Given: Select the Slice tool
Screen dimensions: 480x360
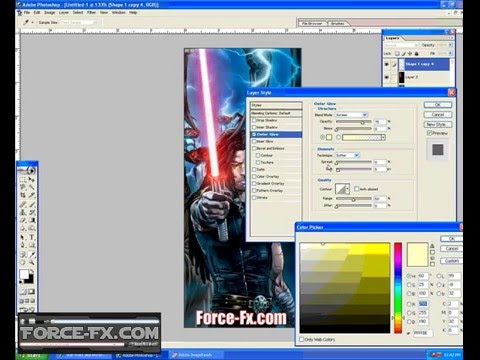Looking at the screenshot, I should point(32,195).
